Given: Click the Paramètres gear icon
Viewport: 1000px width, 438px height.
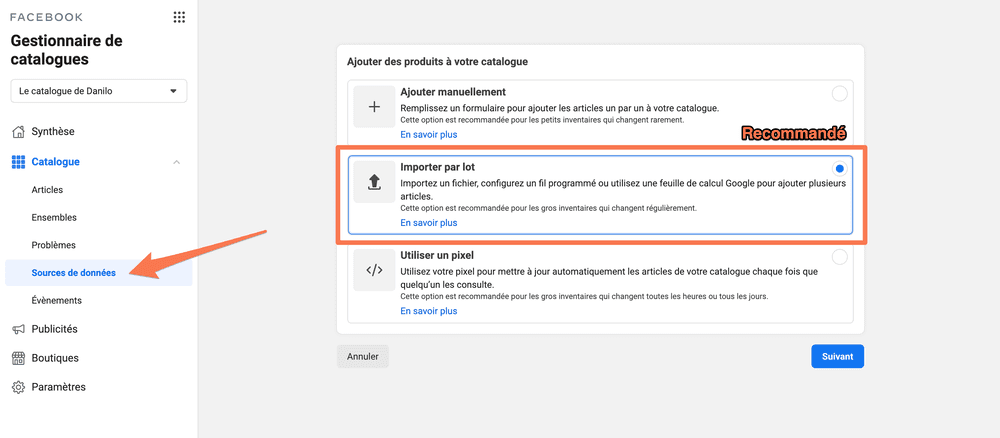Looking at the screenshot, I should (18, 387).
